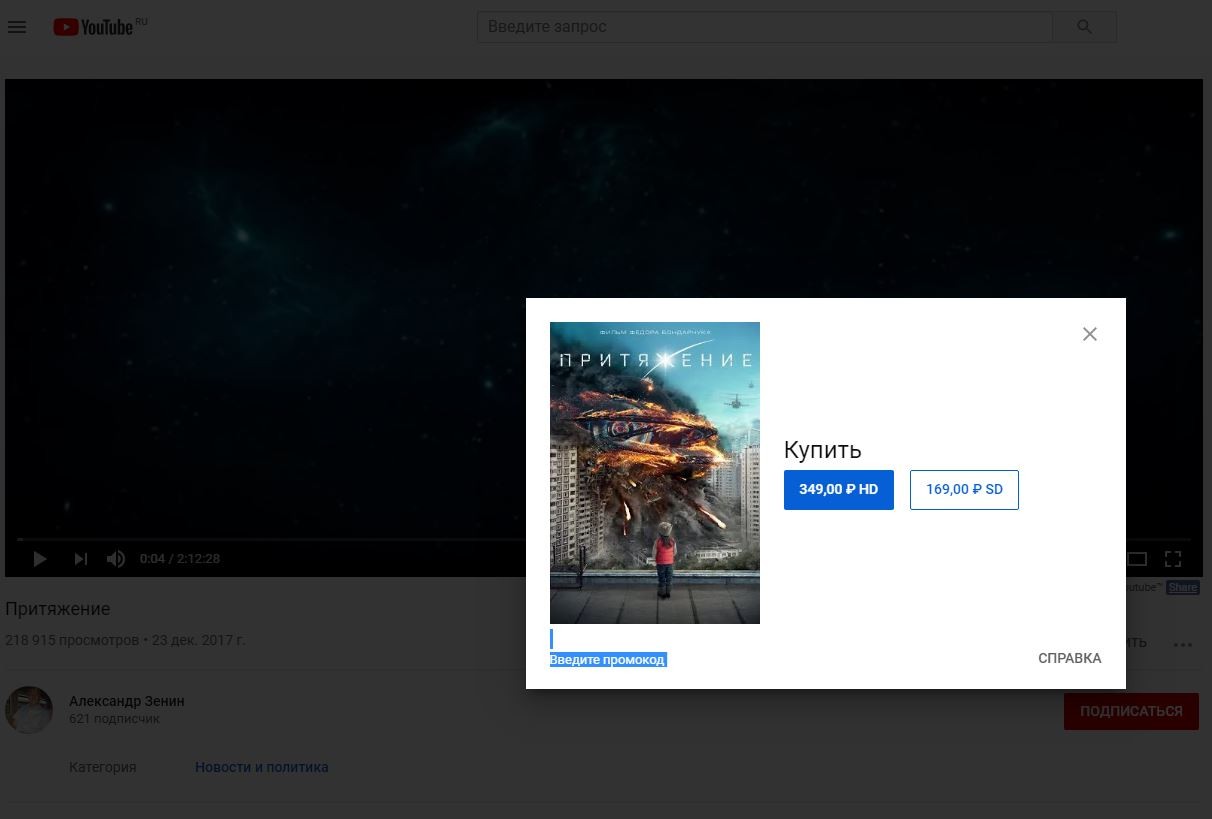This screenshot has height=819, width=1212.
Task: Open СПРАВКА help in dialog
Action: point(1069,658)
